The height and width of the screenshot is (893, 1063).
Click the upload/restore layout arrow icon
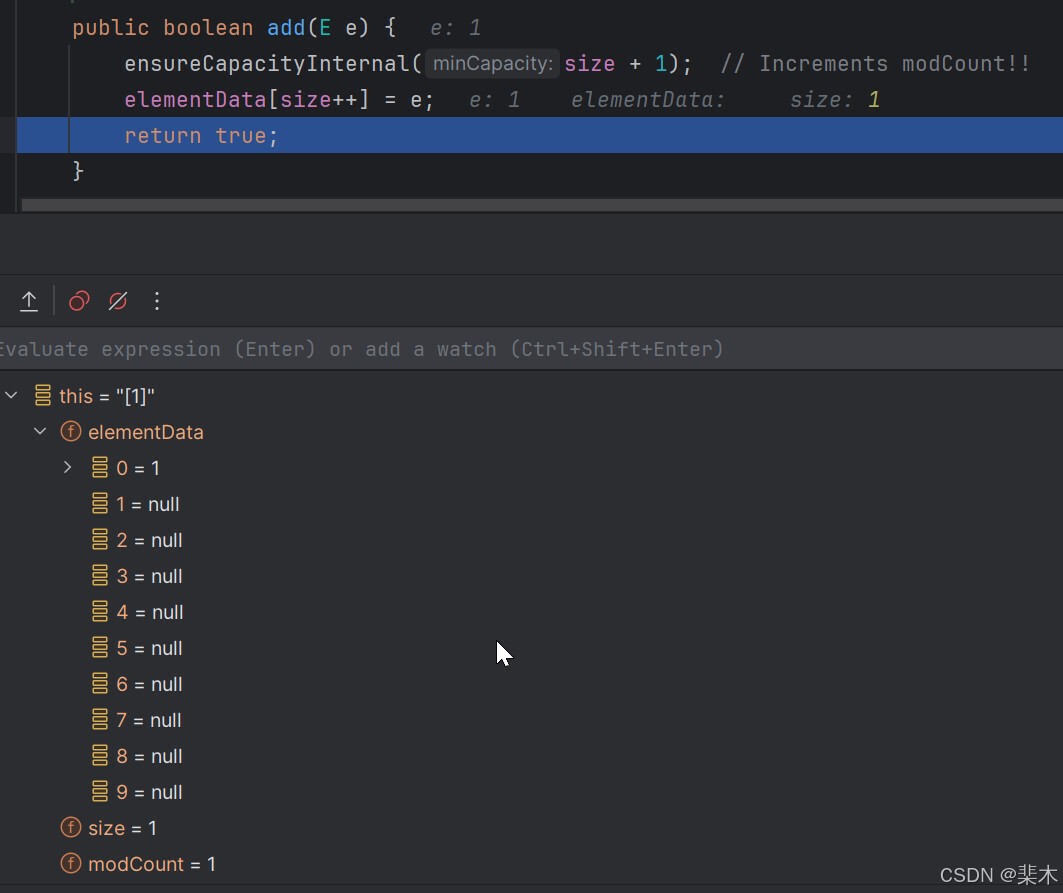29,301
